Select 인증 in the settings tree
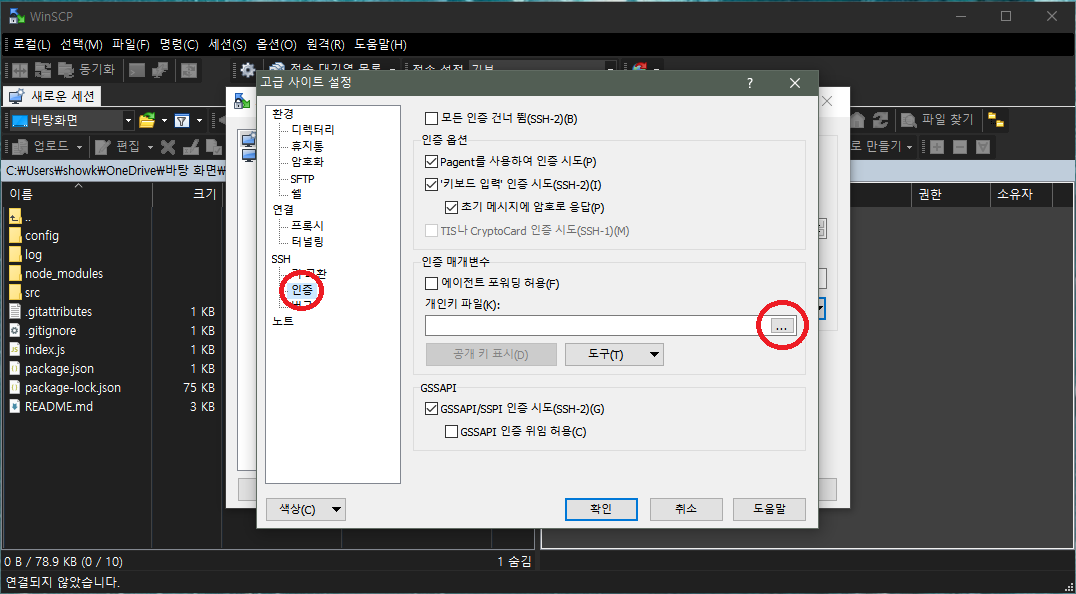1076x594 pixels. click(302, 289)
